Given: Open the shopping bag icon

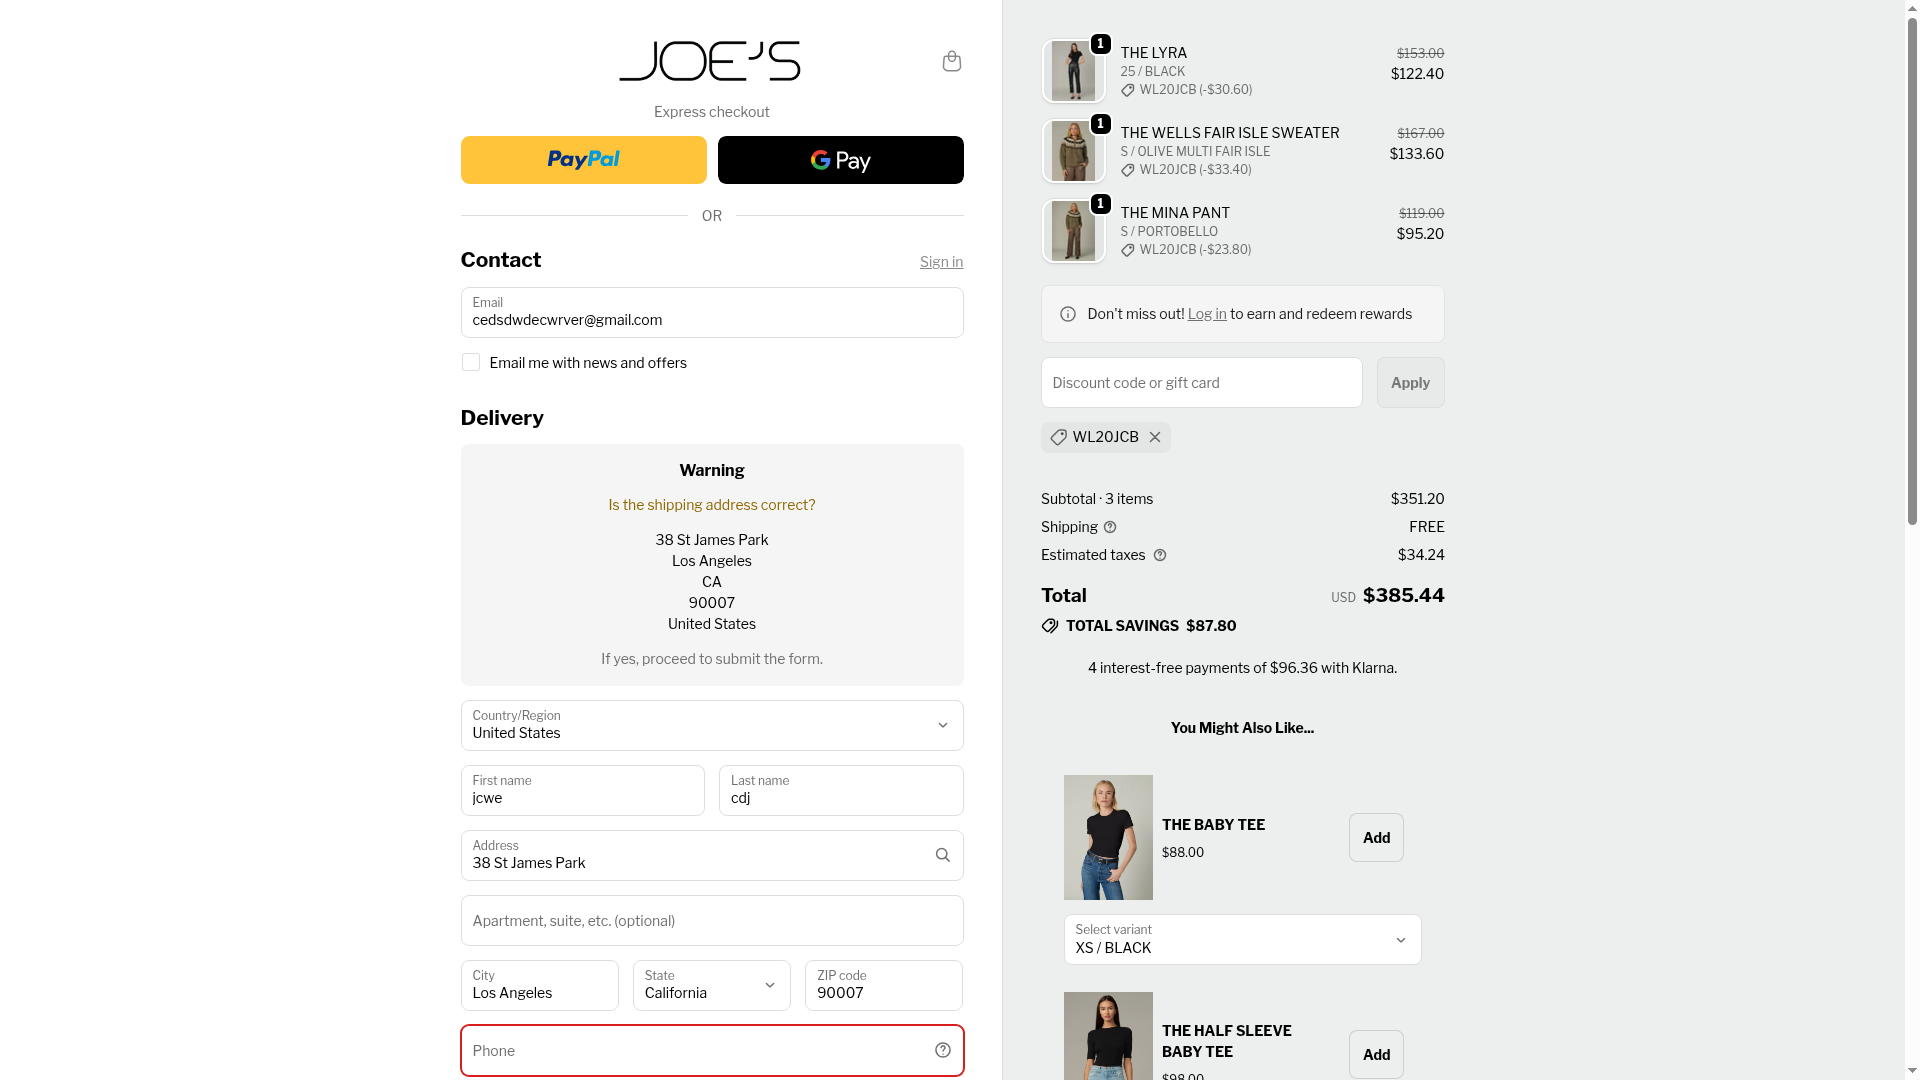Looking at the screenshot, I should click(x=952, y=62).
